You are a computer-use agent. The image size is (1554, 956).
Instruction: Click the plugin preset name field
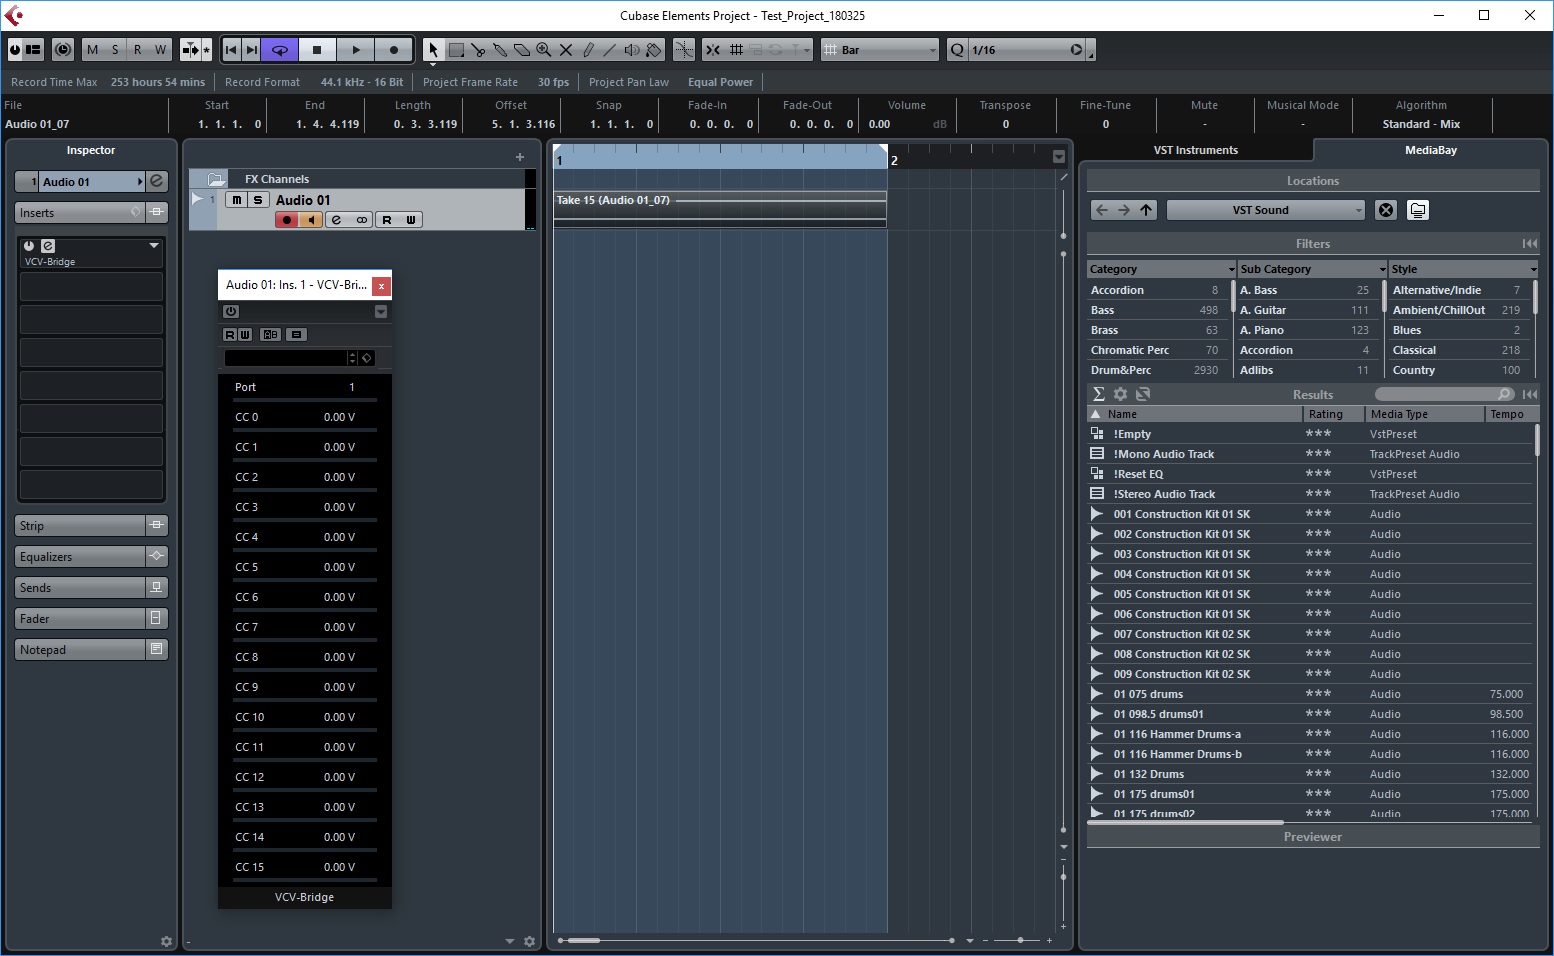285,358
